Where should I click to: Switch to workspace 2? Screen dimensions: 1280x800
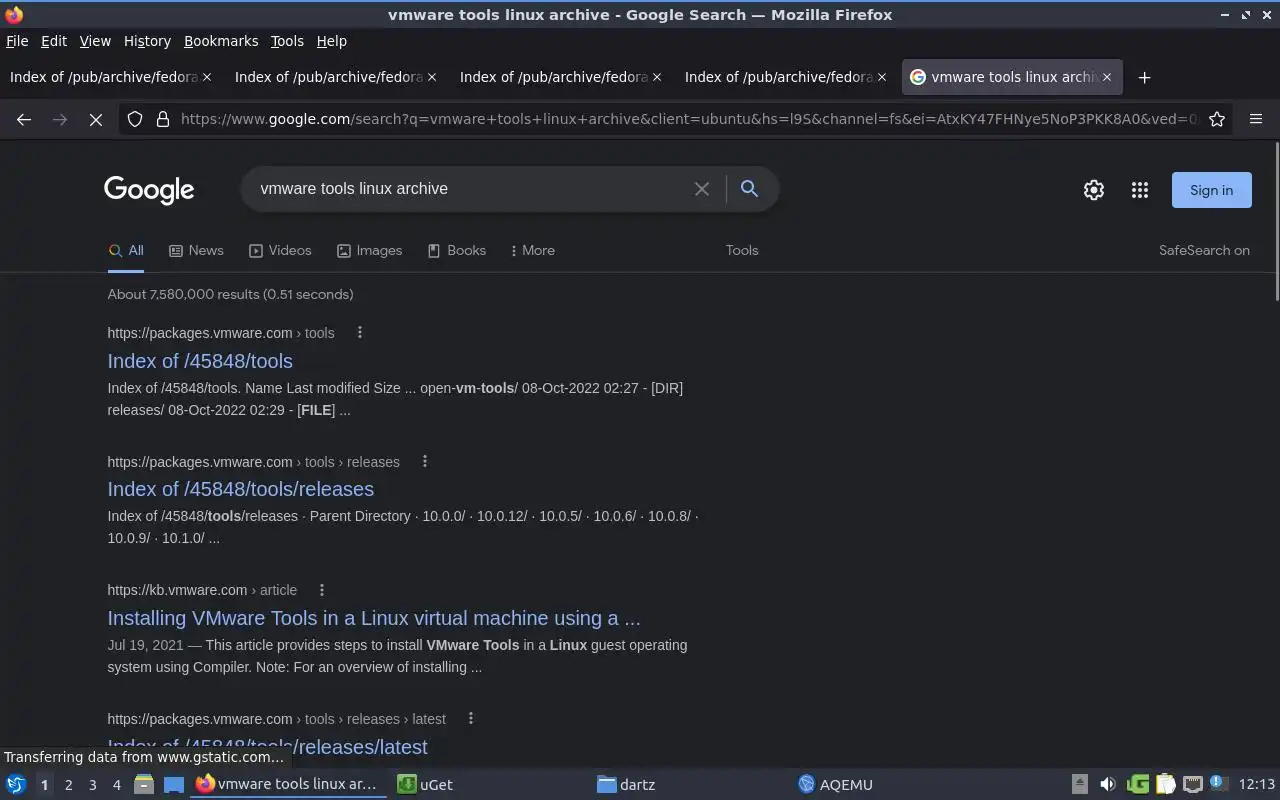[x=68, y=785]
